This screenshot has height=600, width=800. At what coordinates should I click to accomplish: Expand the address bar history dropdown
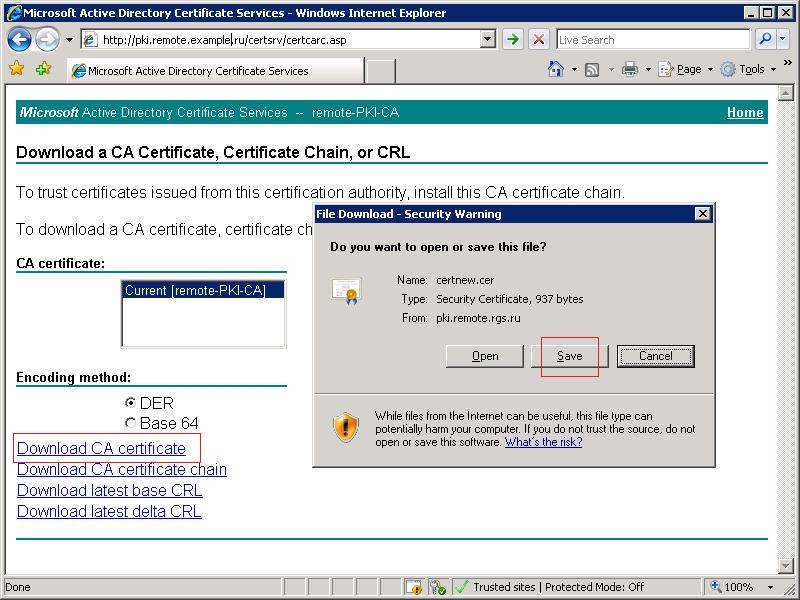coord(488,40)
